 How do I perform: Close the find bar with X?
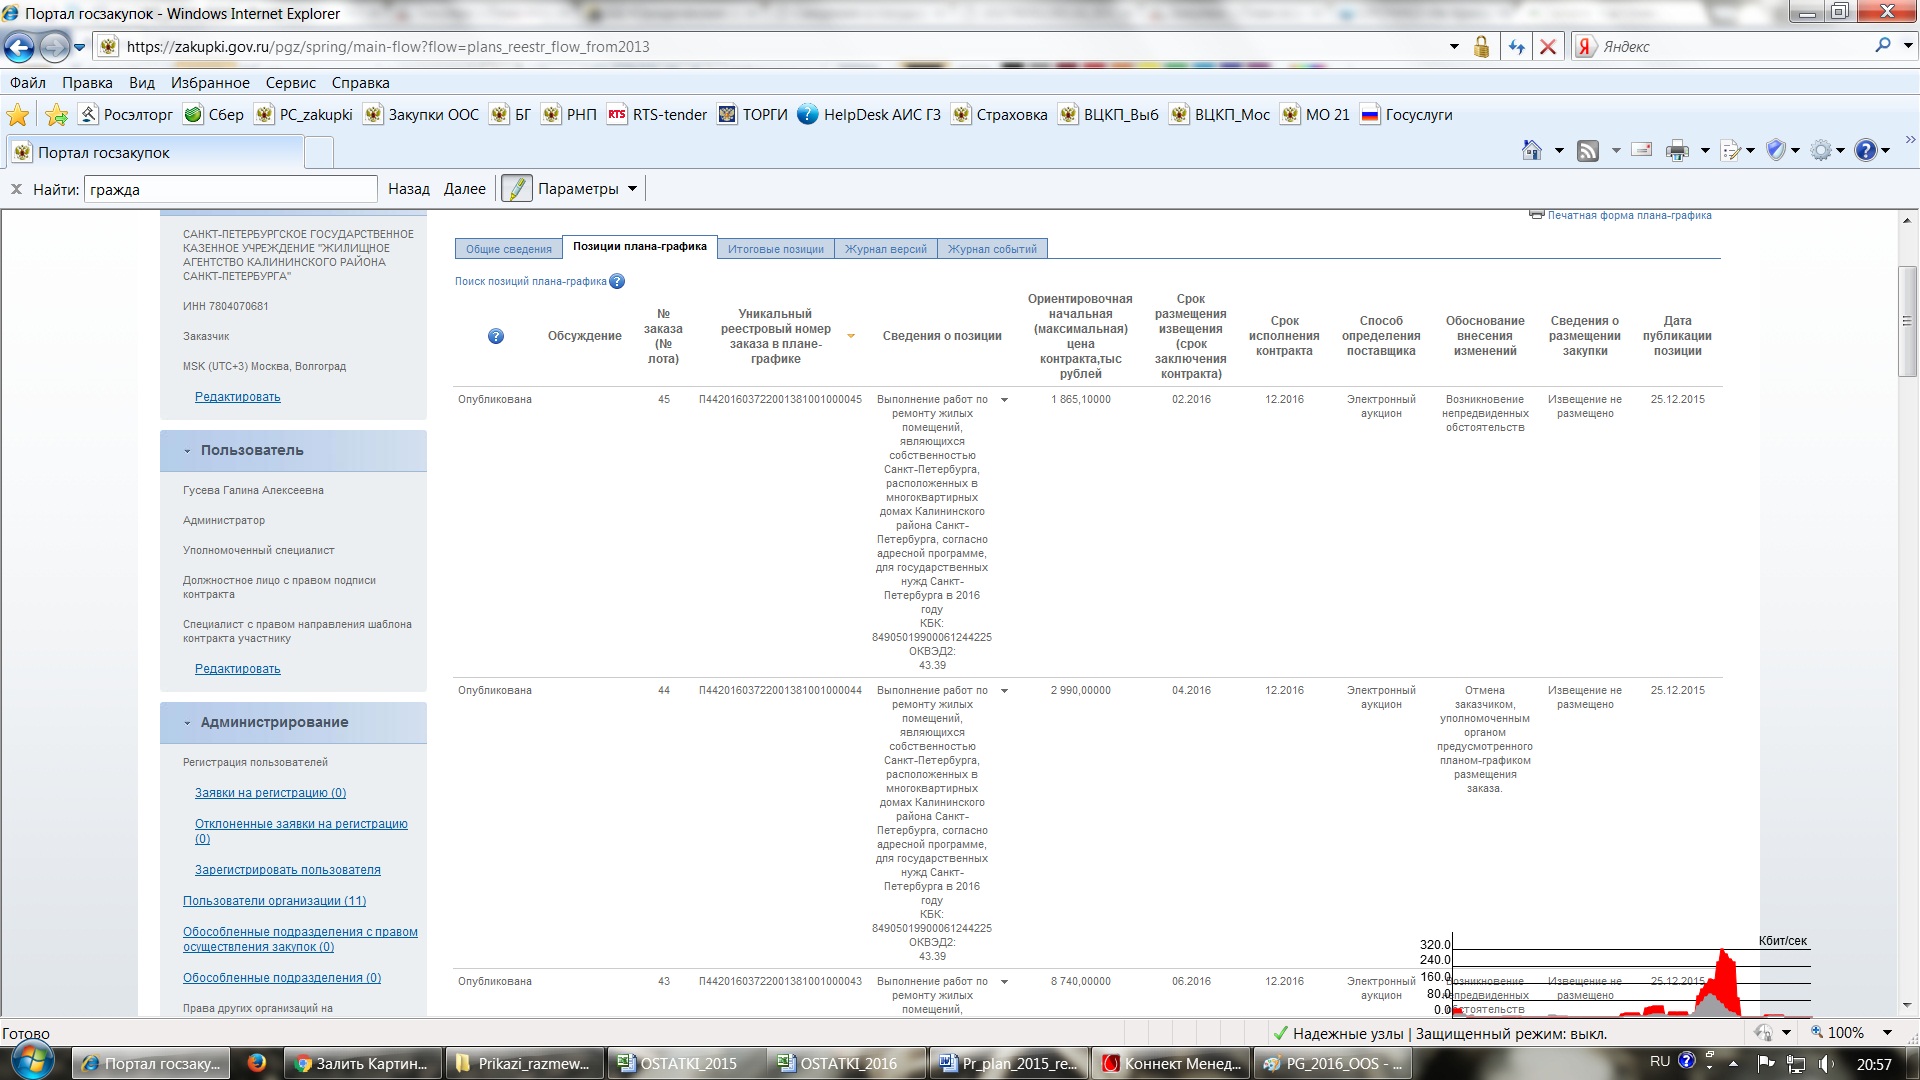[16, 189]
